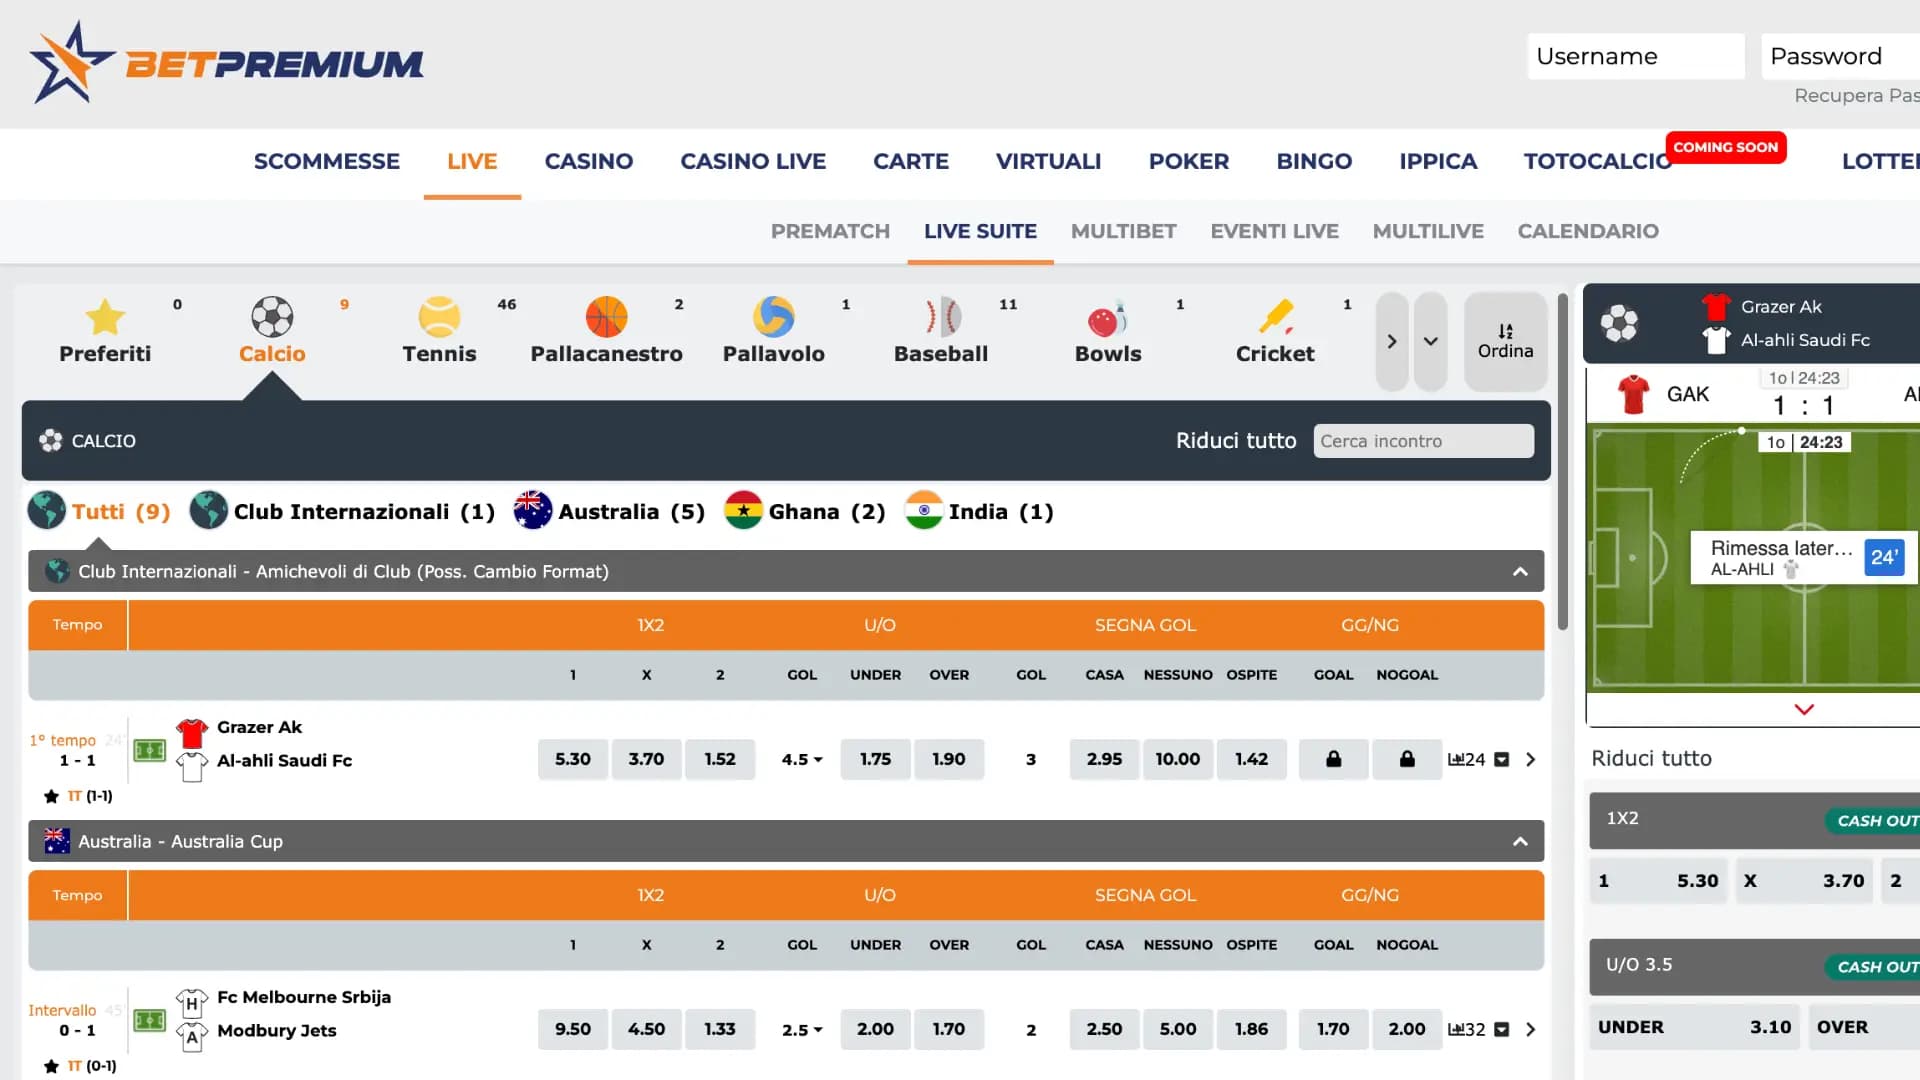Click the locked GG/NG odds padlock
The image size is (1920, 1080).
point(1333,759)
